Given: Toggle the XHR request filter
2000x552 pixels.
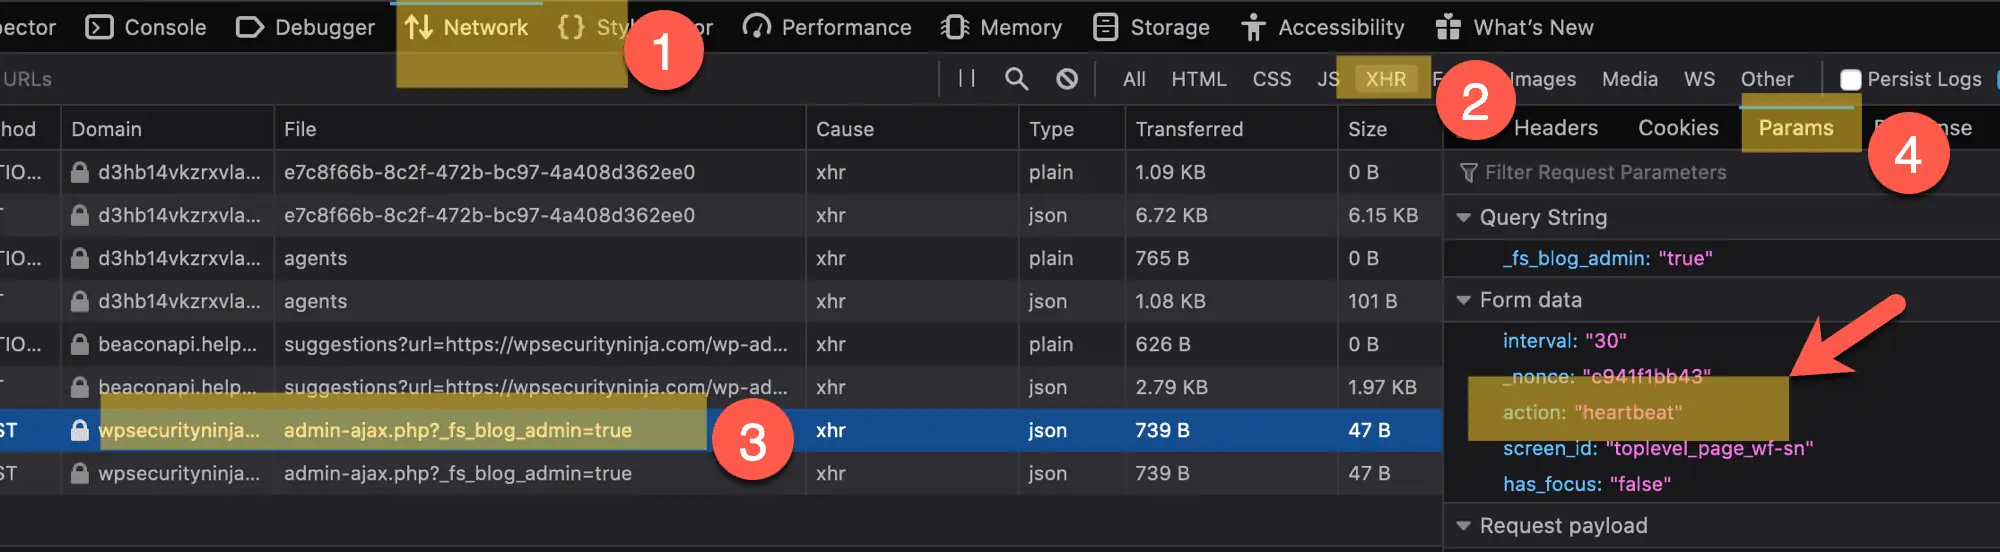Looking at the screenshot, I should click(x=1385, y=79).
